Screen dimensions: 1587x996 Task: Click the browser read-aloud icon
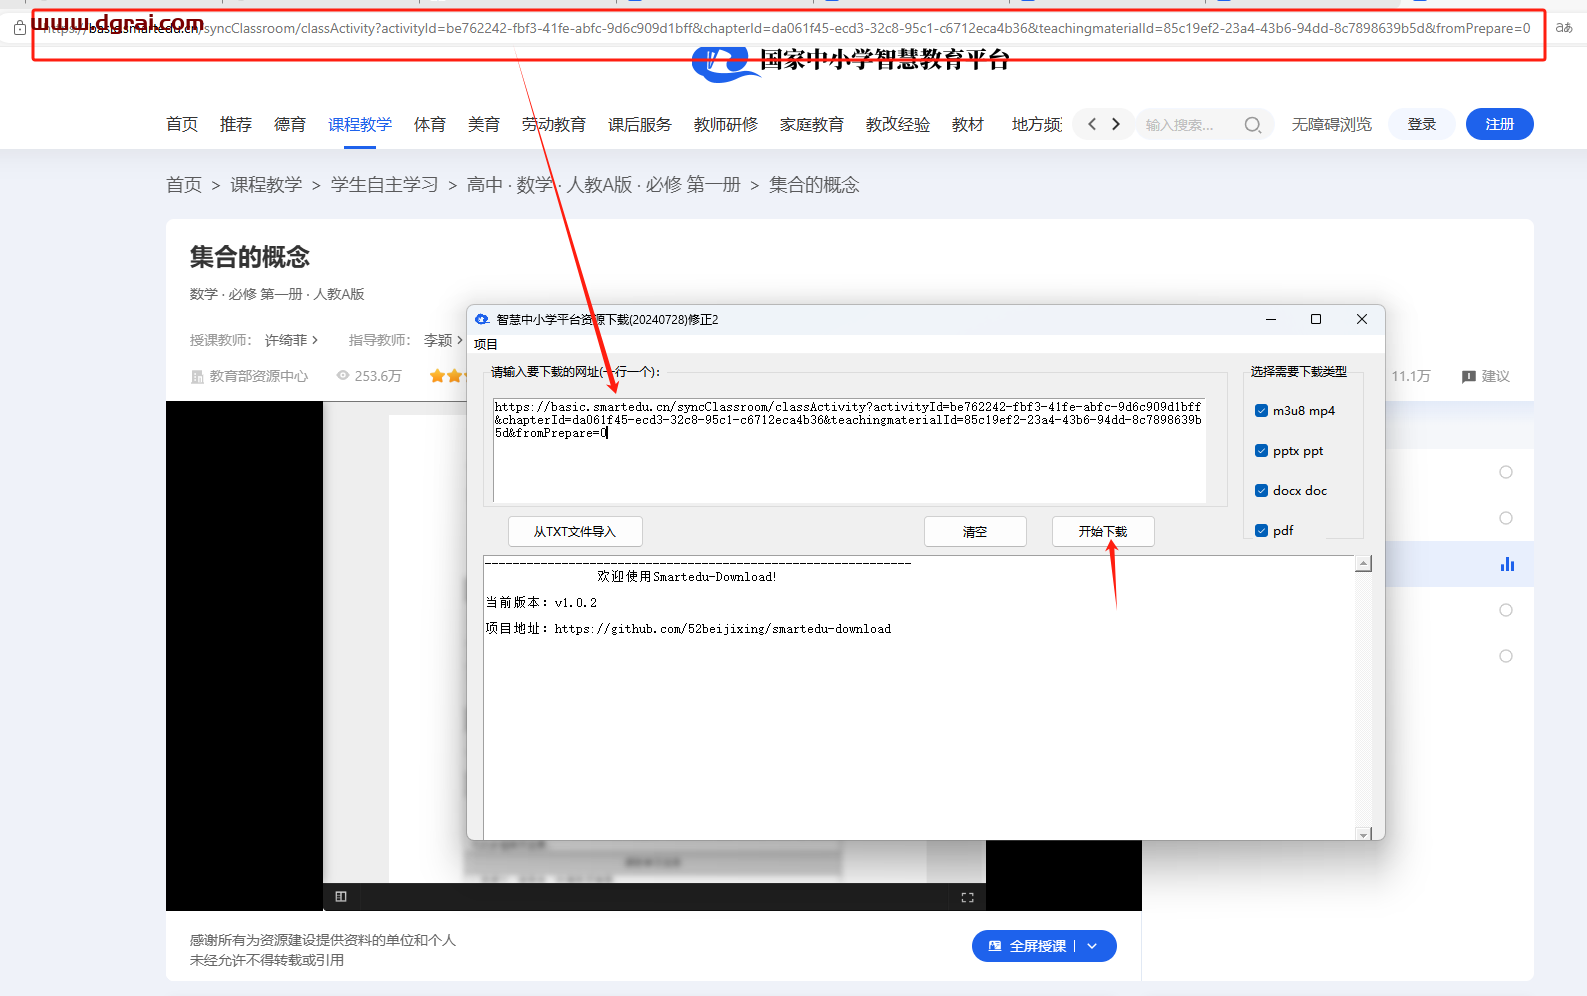point(1564,28)
